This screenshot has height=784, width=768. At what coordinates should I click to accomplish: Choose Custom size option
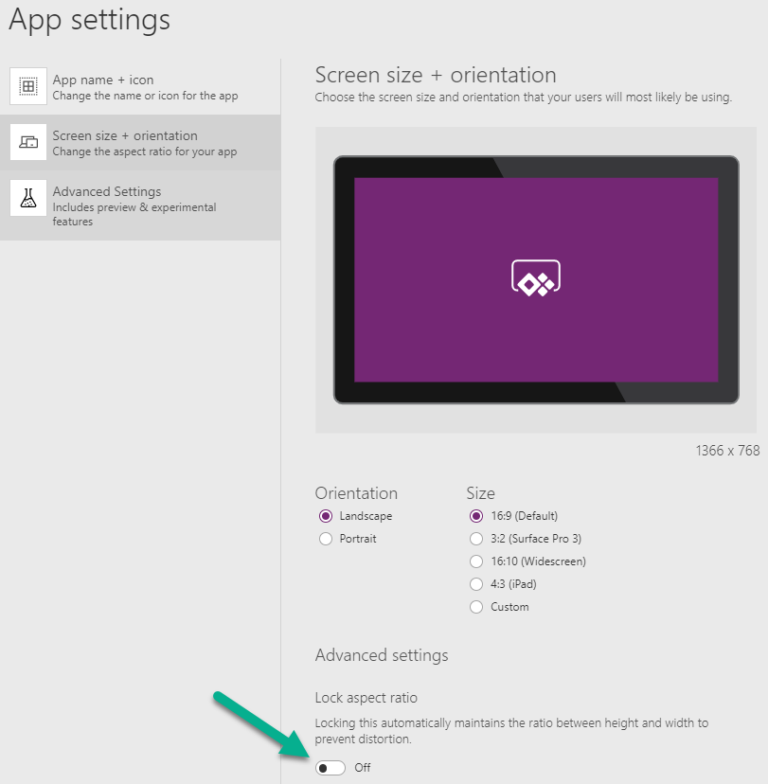pyautogui.click(x=476, y=607)
